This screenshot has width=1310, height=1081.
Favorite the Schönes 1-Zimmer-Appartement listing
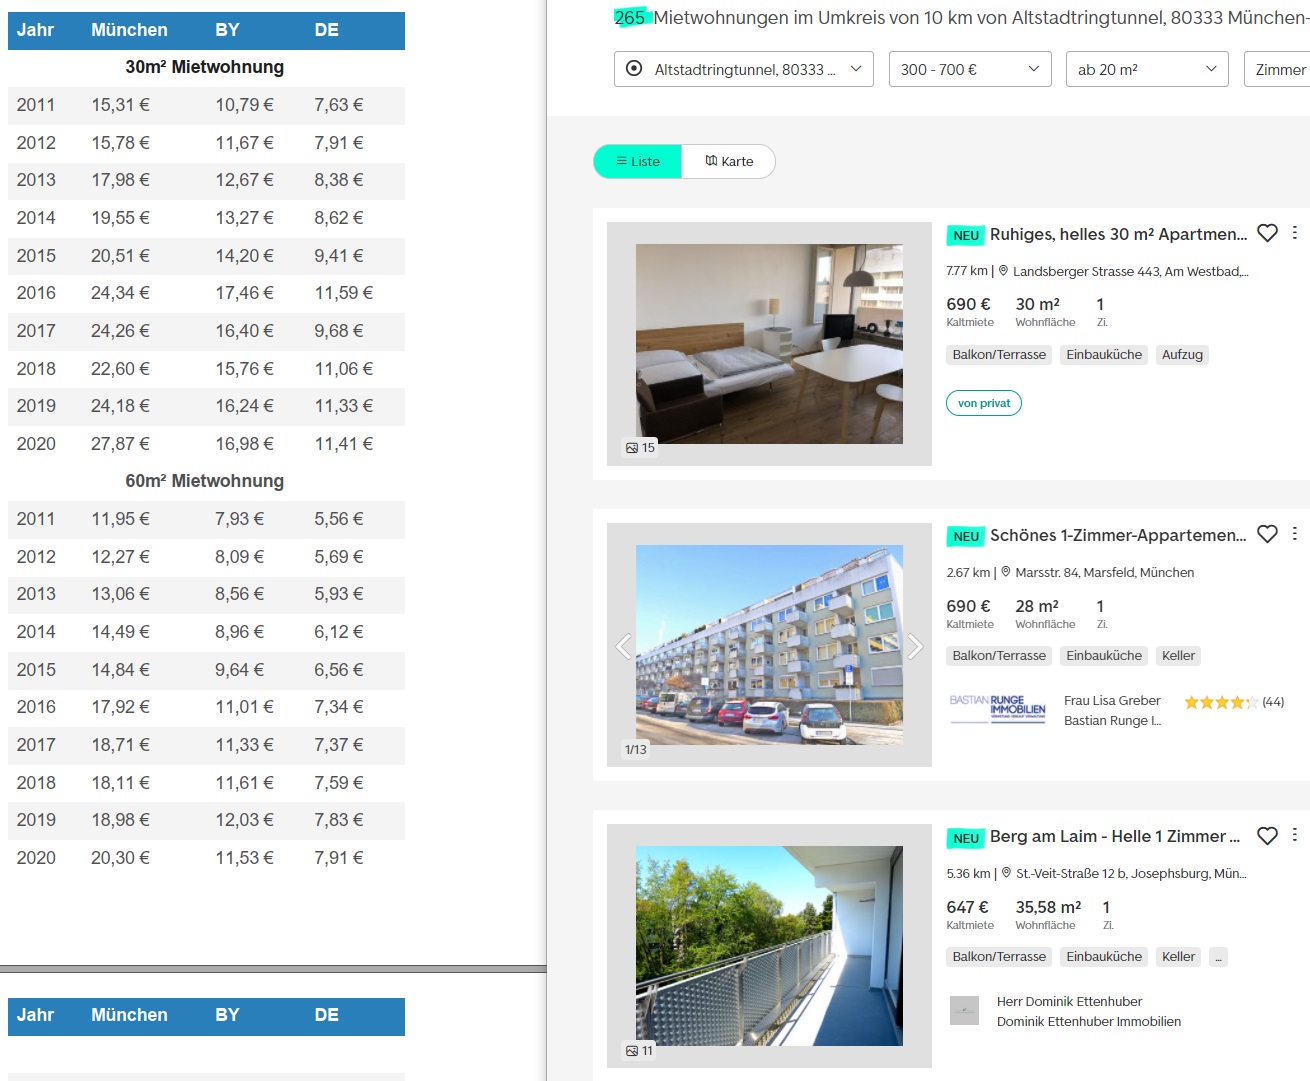(1267, 534)
